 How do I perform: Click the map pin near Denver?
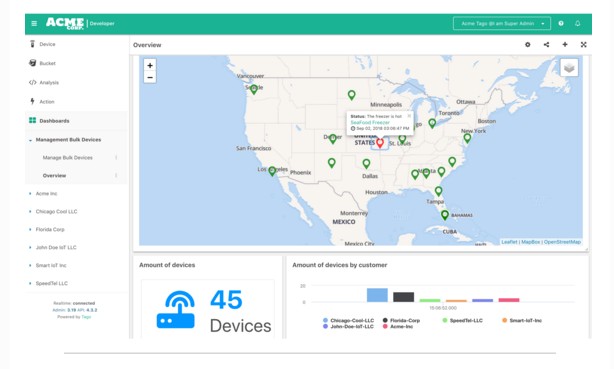[x=332, y=139]
